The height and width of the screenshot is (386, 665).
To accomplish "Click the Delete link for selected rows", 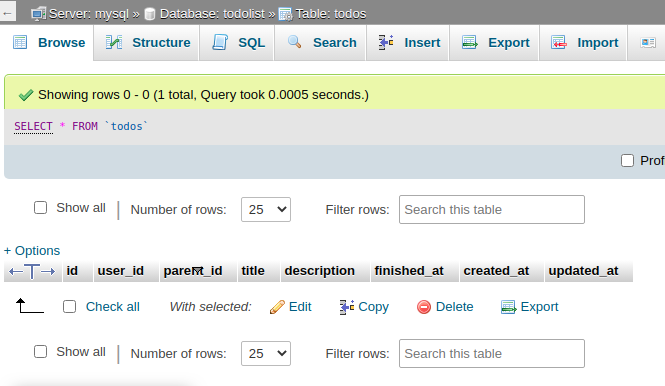I will tap(454, 307).
